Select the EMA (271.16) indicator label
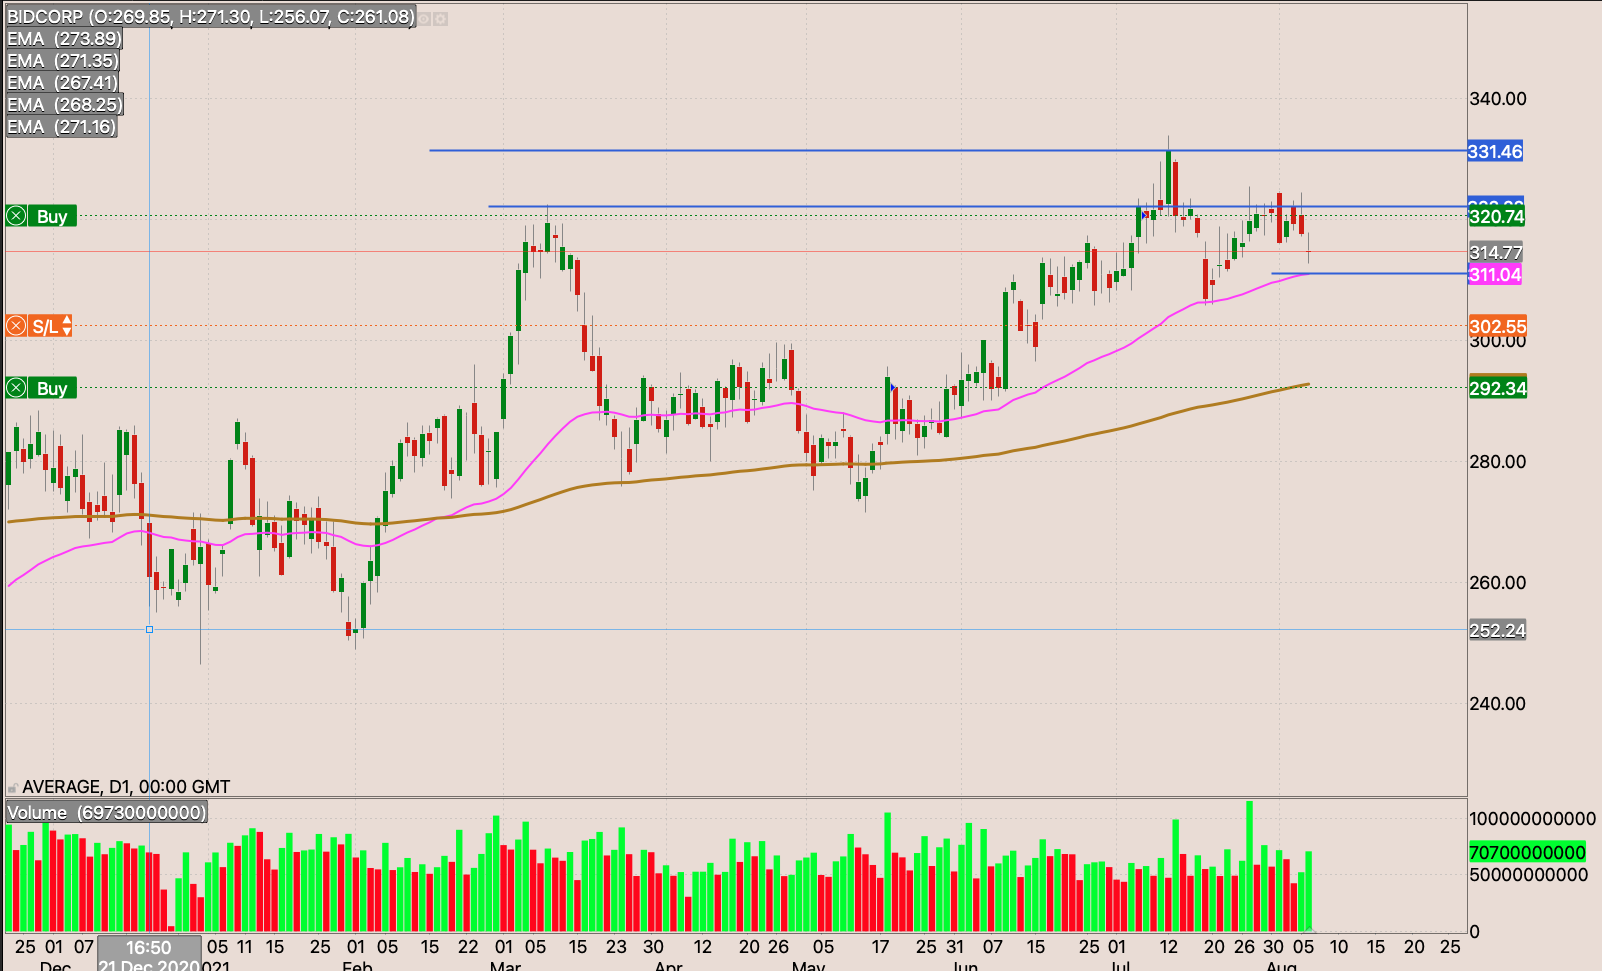 pyautogui.click(x=62, y=127)
